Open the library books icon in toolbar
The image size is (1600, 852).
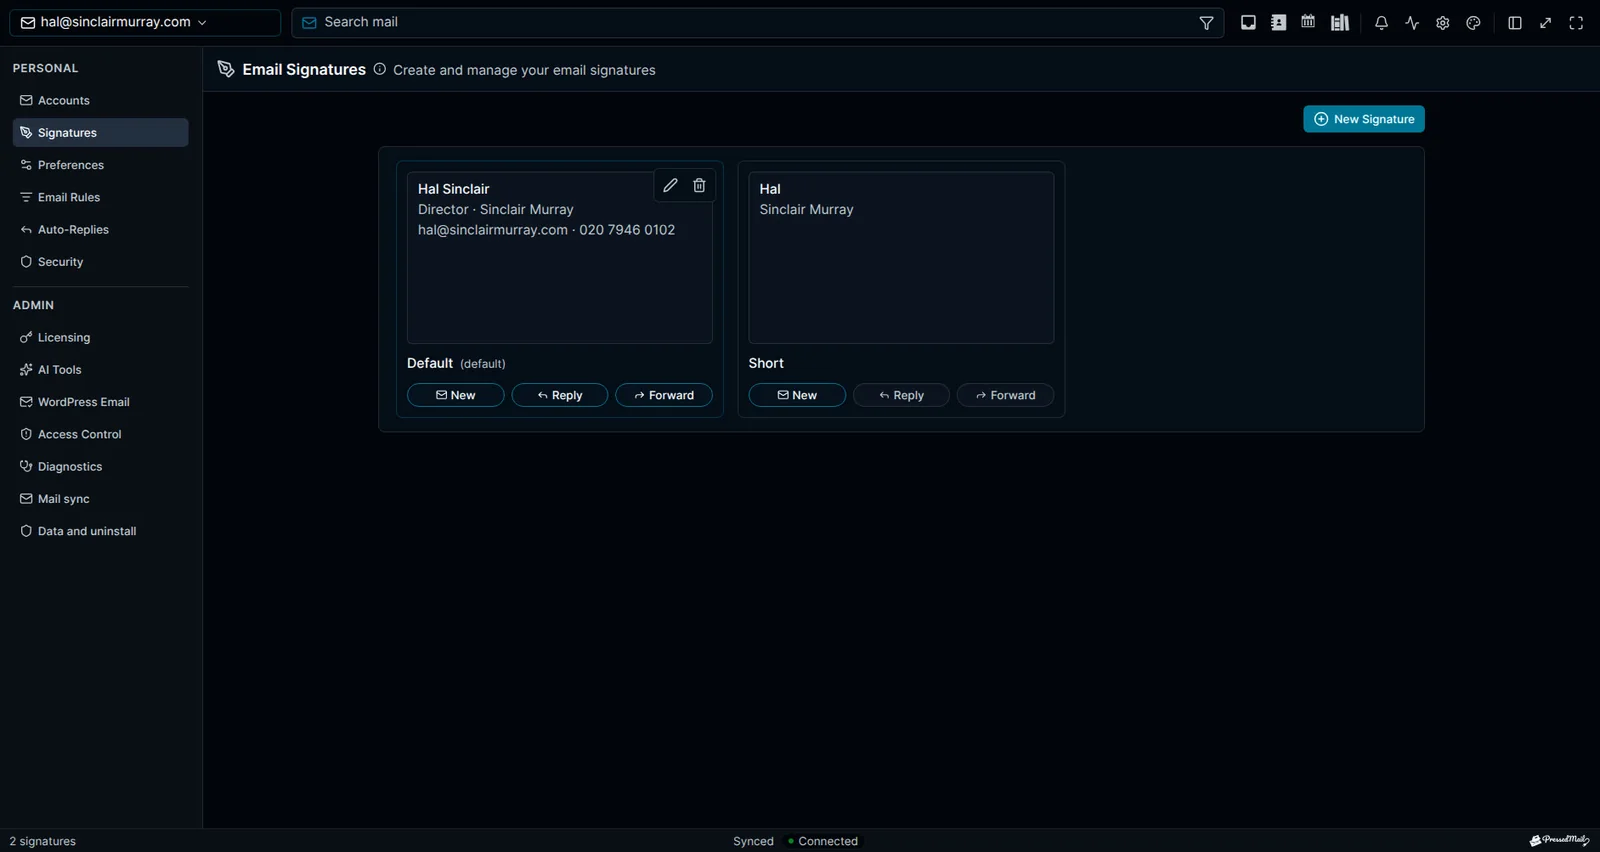point(1340,22)
